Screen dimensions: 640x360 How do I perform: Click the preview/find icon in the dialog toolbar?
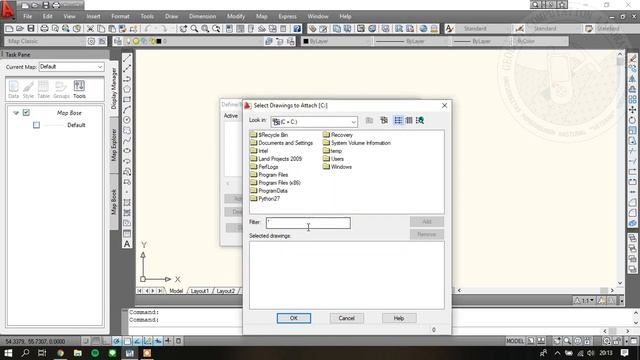point(420,120)
